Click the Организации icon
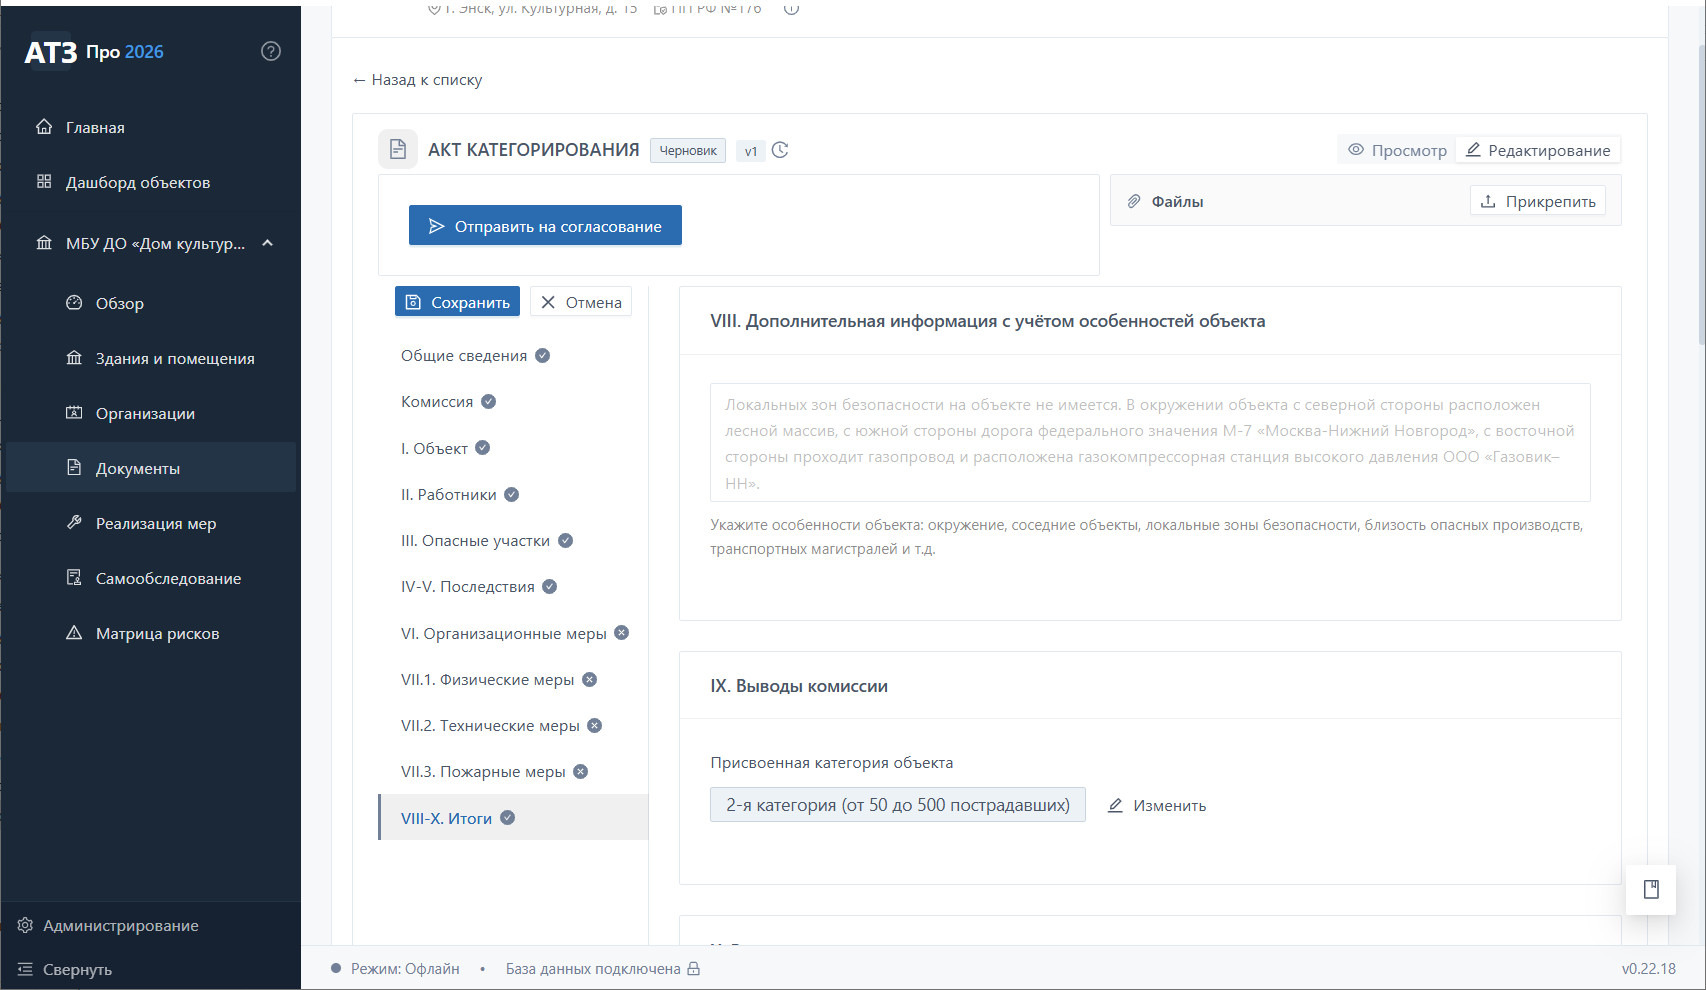This screenshot has height=990, width=1706. (x=74, y=413)
